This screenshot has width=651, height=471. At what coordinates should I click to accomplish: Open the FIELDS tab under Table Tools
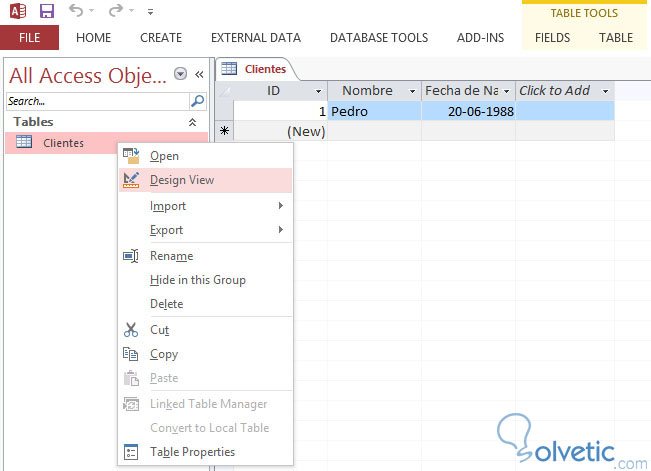pos(552,38)
